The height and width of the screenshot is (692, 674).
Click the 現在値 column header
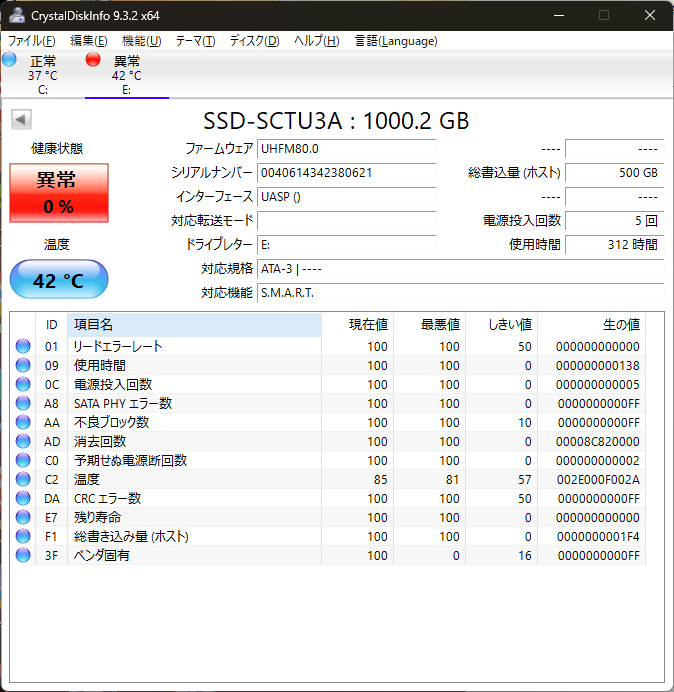point(358,325)
